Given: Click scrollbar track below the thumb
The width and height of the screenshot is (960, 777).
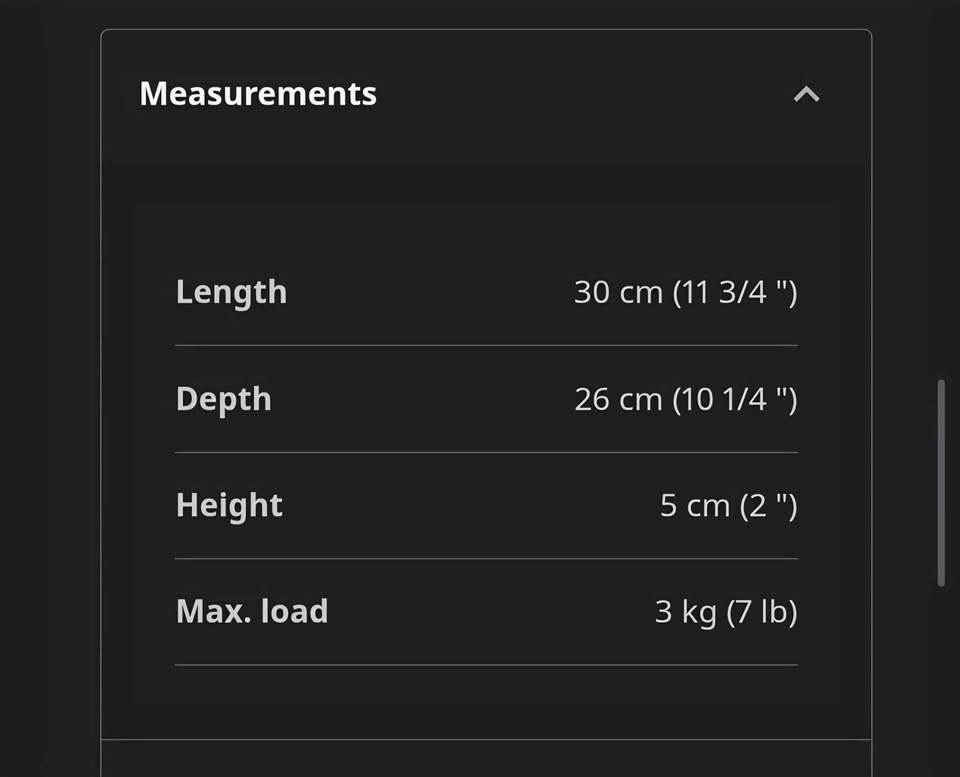Looking at the screenshot, I should (942, 682).
